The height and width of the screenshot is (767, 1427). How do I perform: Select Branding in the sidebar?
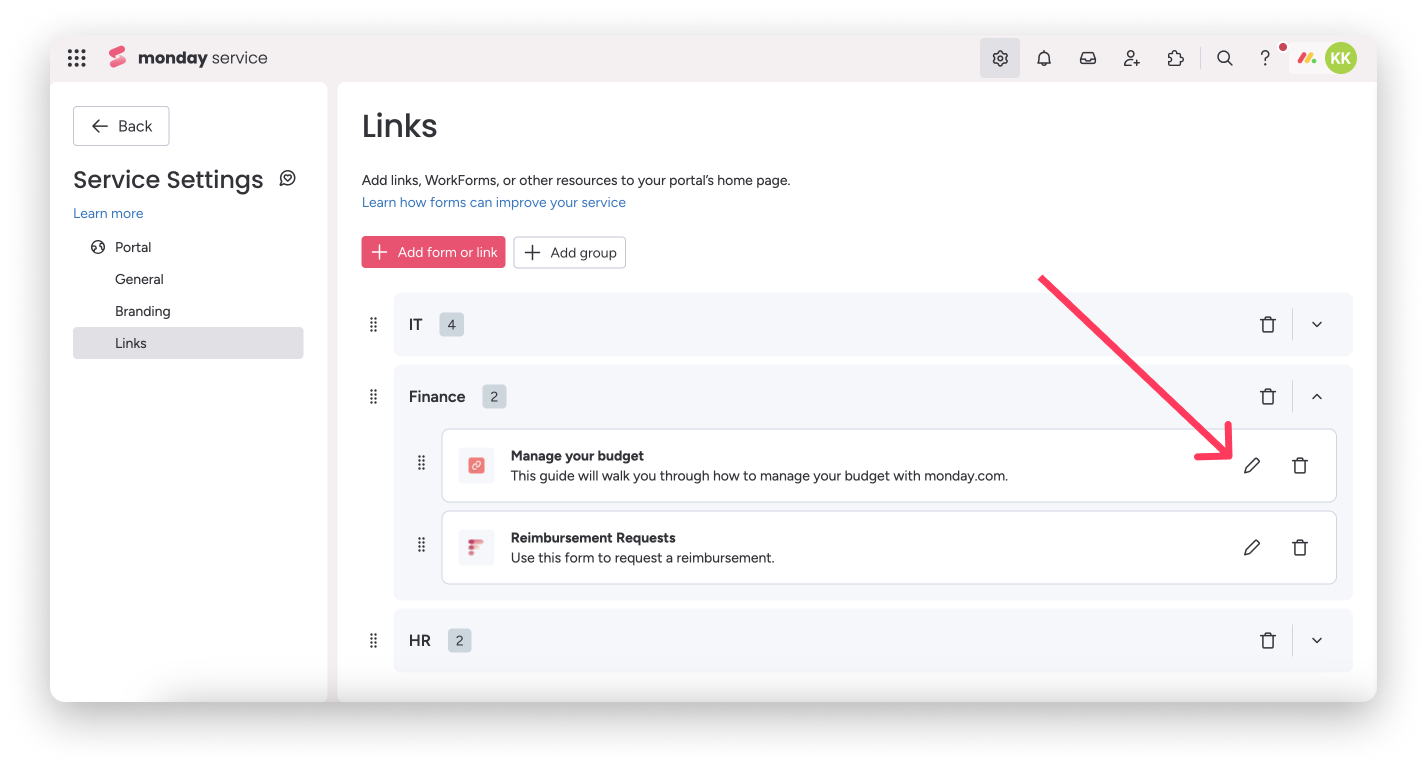pos(142,311)
